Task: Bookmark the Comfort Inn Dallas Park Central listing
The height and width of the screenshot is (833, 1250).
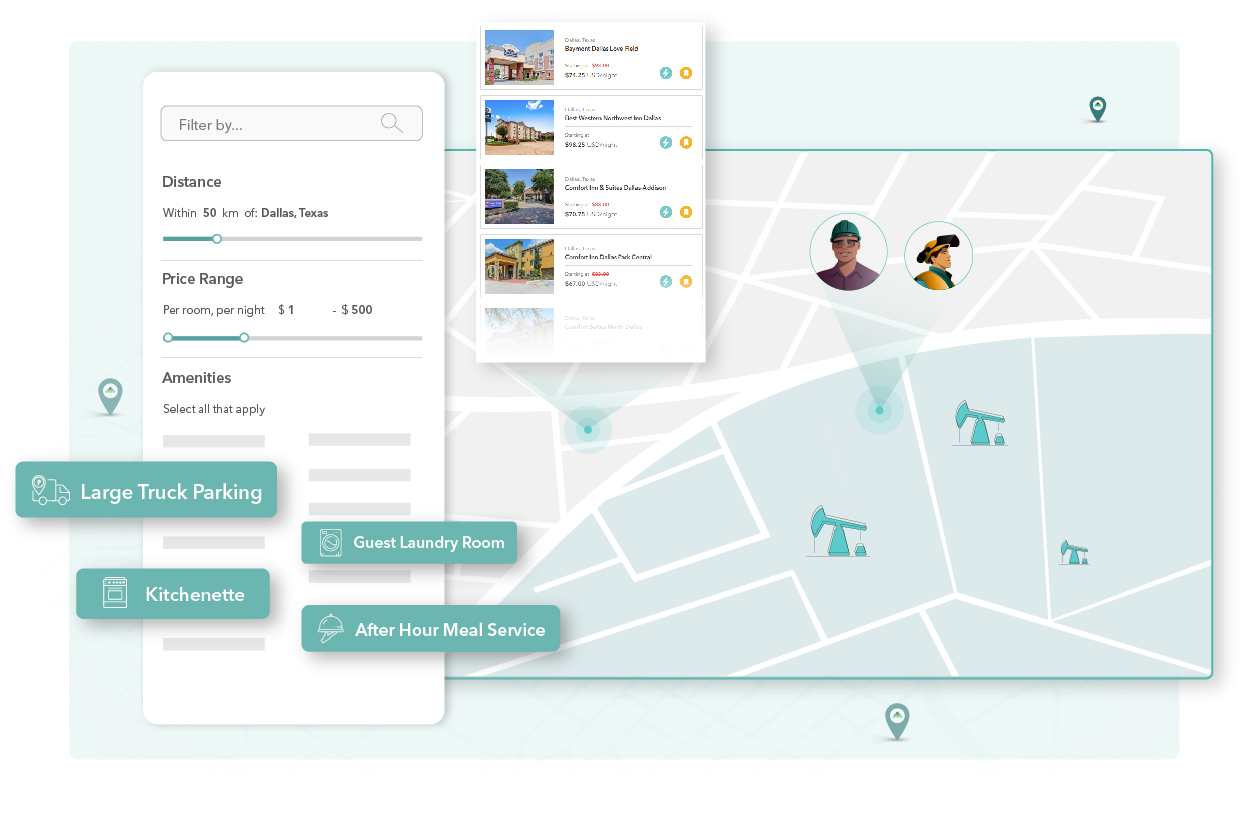Action: pyautogui.click(x=685, y=282)
